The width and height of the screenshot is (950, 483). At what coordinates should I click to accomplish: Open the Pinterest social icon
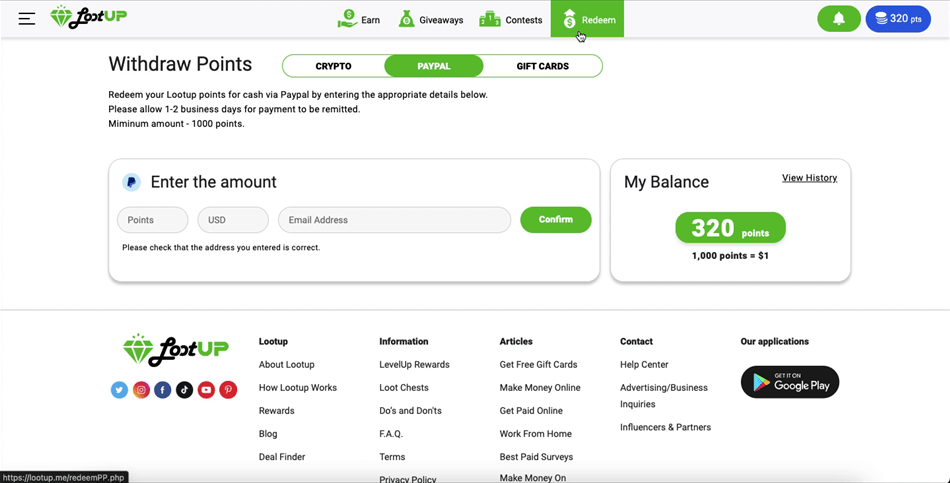tap(228, 390)
